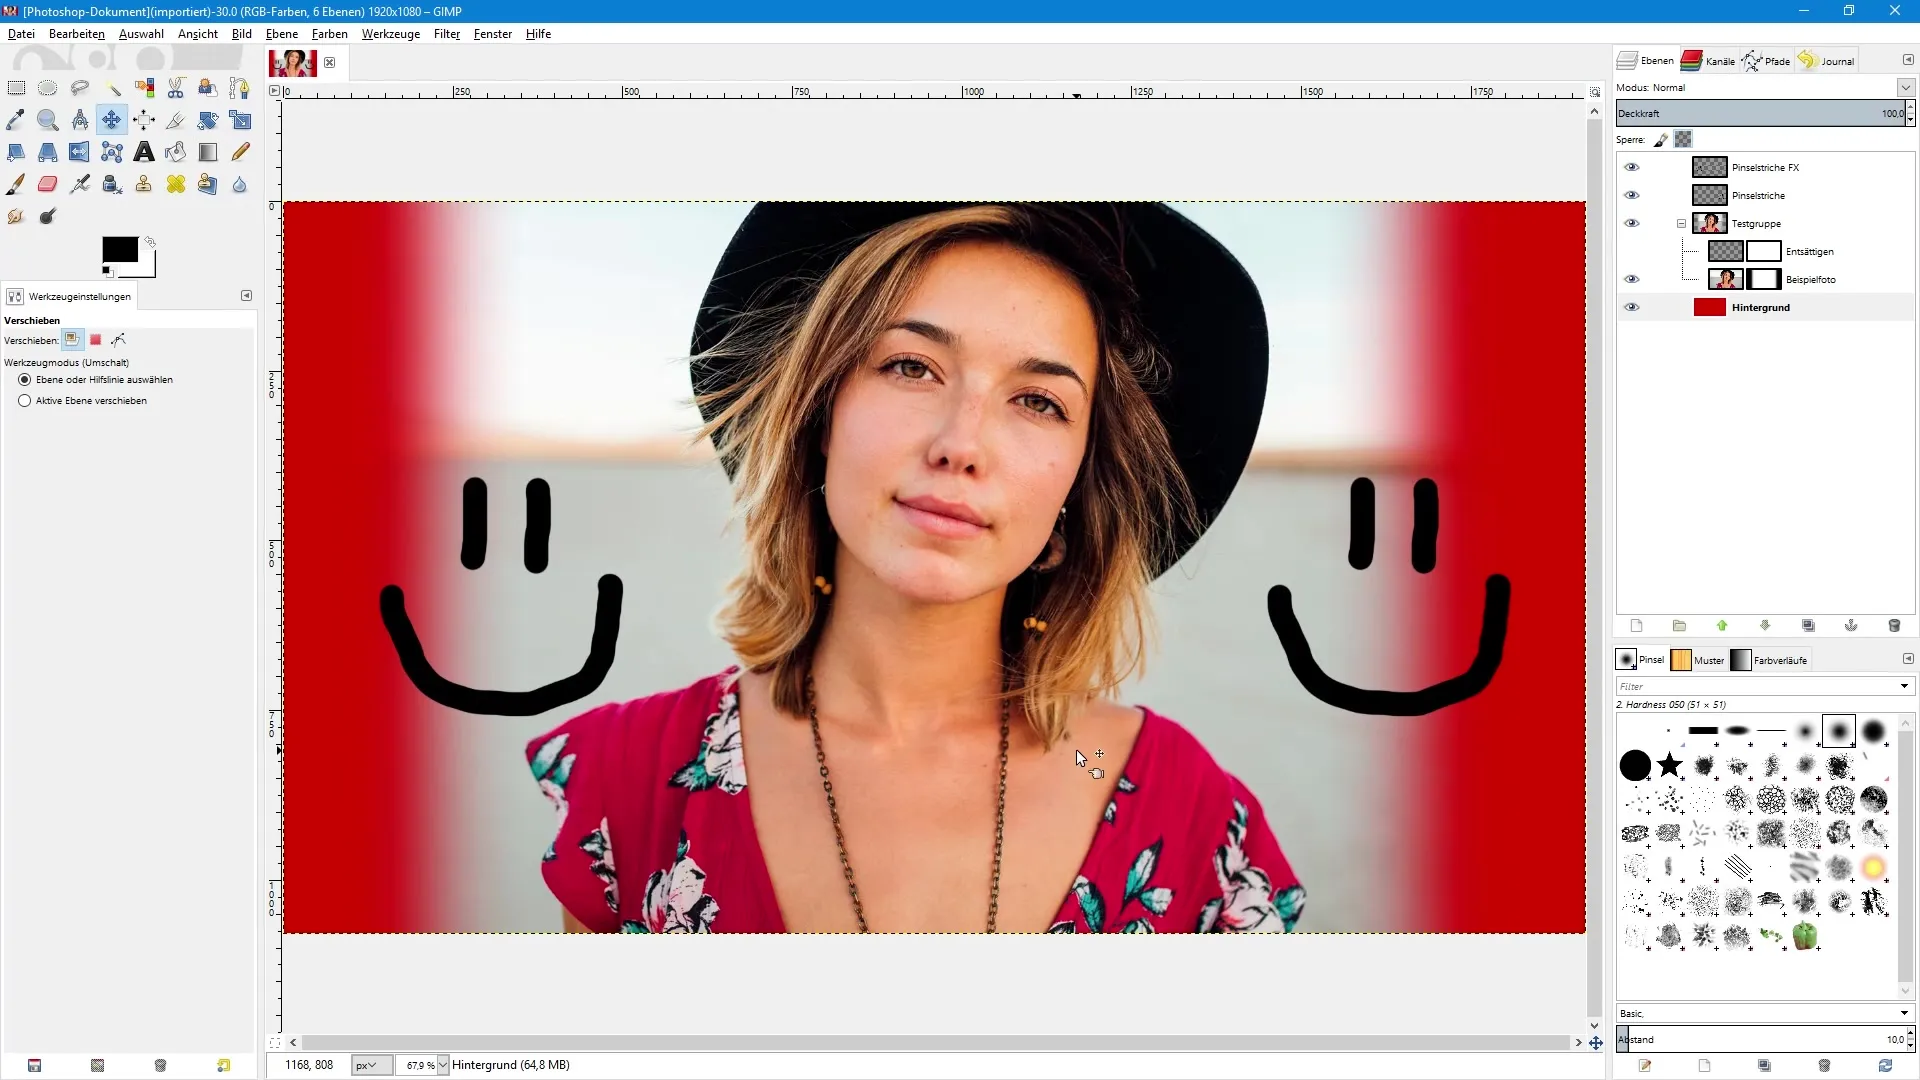
Task: Click the black foreground color swatch
Action: click(119, 249)
